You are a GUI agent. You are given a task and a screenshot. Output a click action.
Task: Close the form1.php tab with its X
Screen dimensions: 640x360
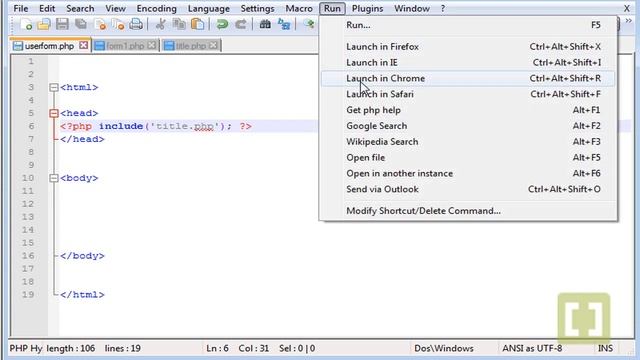pos(152,45)
